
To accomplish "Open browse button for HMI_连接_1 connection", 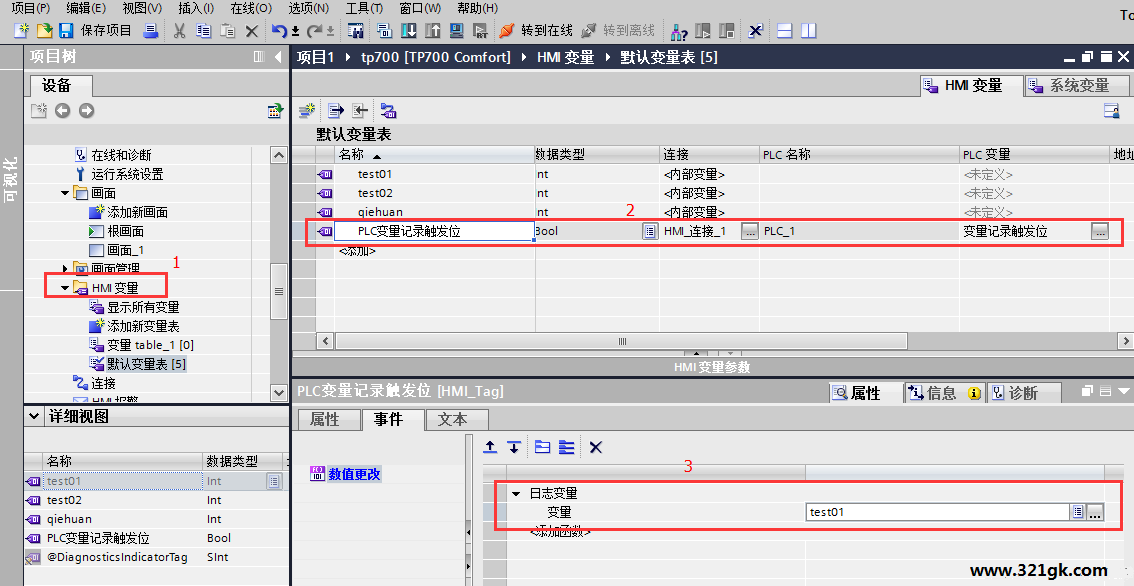I will coord(750,232).
